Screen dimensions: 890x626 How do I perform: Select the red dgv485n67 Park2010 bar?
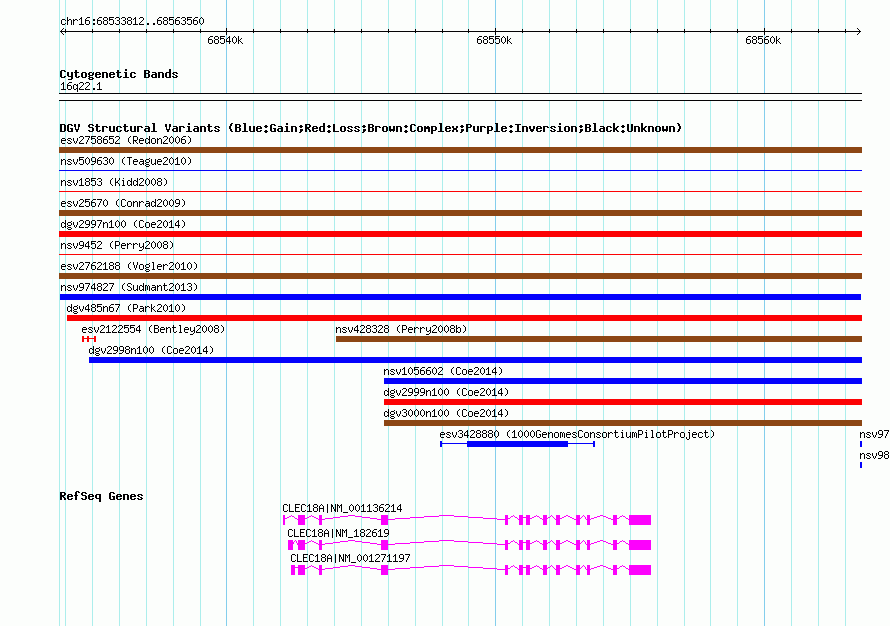click(464, 318)
